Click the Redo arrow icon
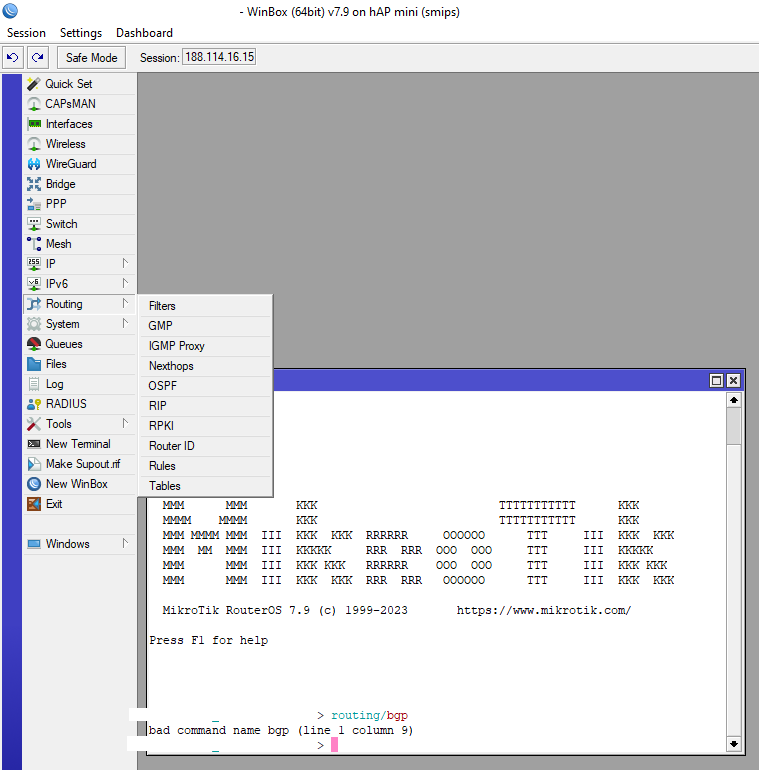759x770 pixels. pyautogui.click(x=38, y=57)
